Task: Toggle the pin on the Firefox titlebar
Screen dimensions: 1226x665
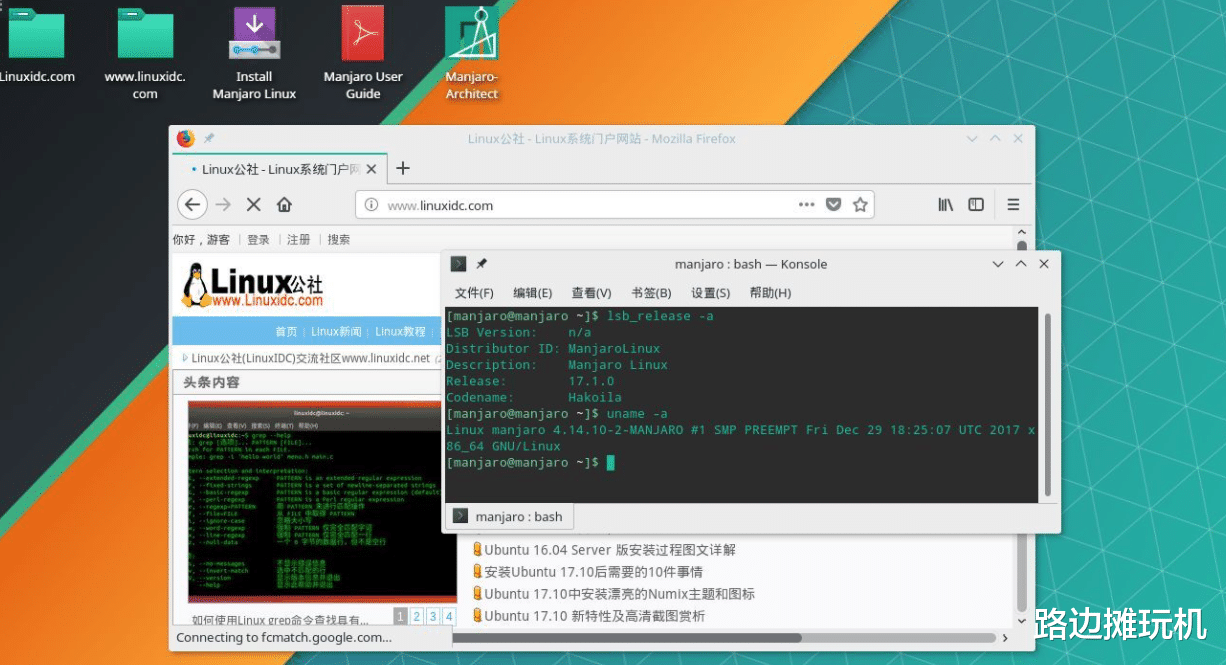Action: (x=209, y=138)
